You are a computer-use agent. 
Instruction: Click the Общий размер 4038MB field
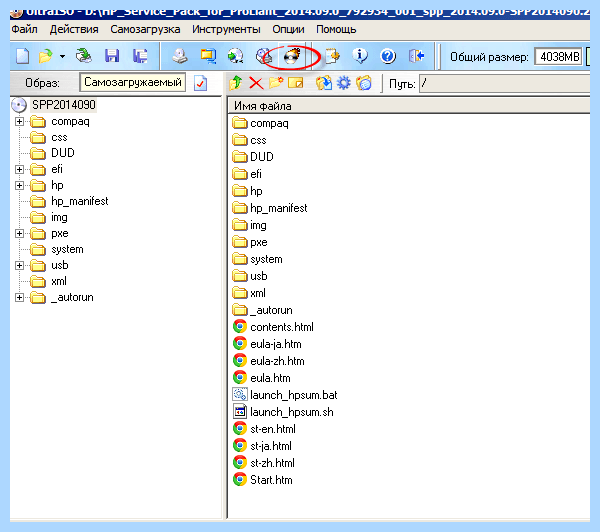coord(558,57)
